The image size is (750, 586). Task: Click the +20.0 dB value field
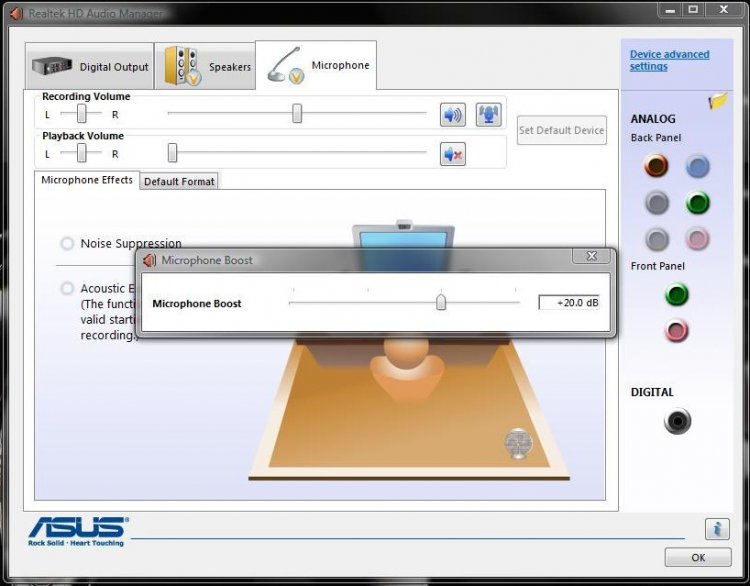point(569,302)
